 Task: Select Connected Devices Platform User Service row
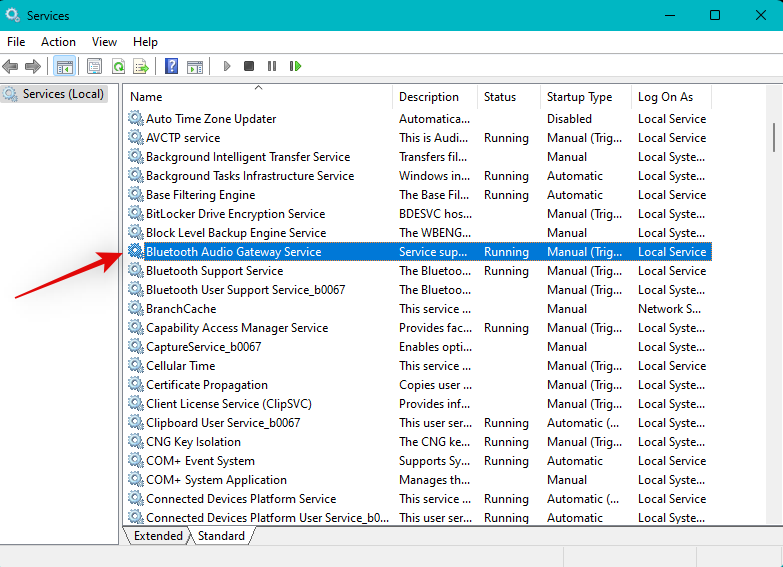pyautogui.click(x=419, y=518)
